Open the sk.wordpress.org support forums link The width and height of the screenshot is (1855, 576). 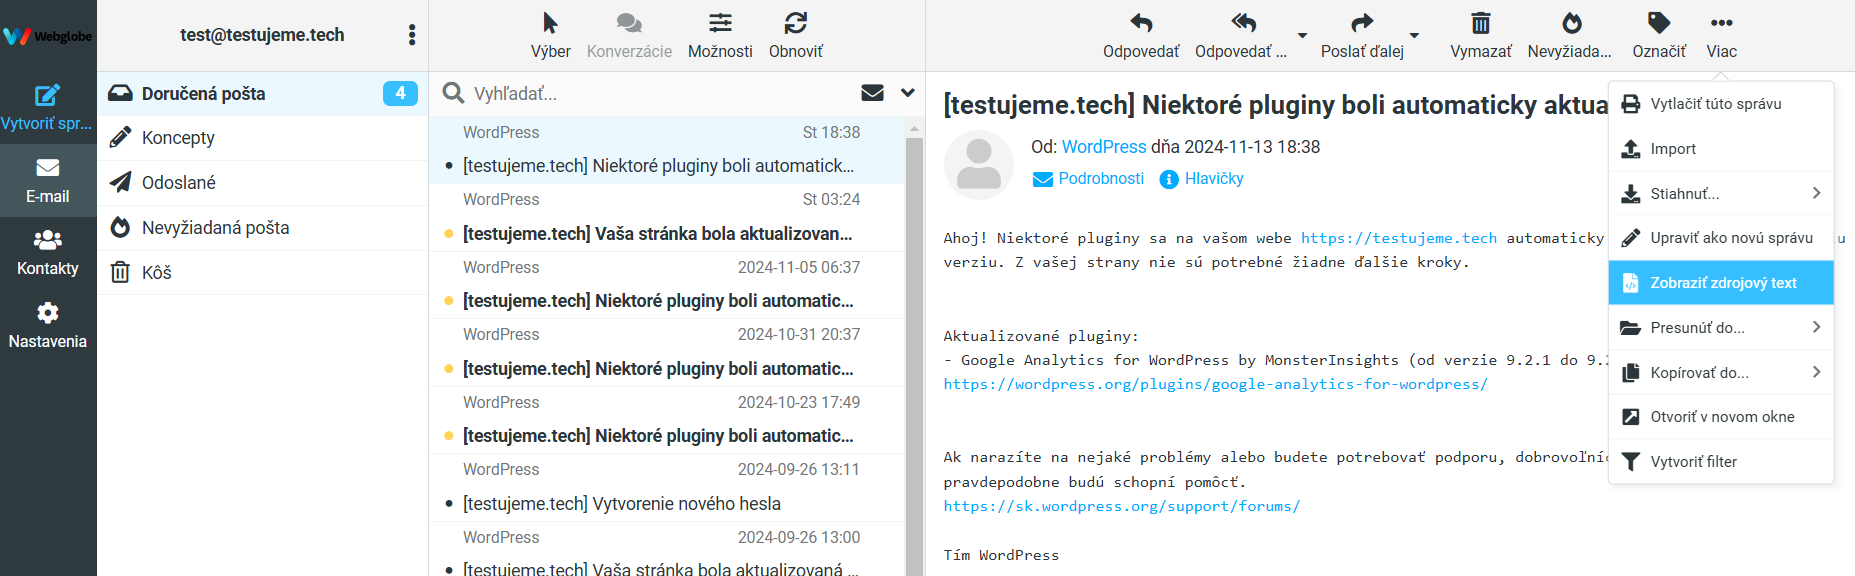[1122, 506]
